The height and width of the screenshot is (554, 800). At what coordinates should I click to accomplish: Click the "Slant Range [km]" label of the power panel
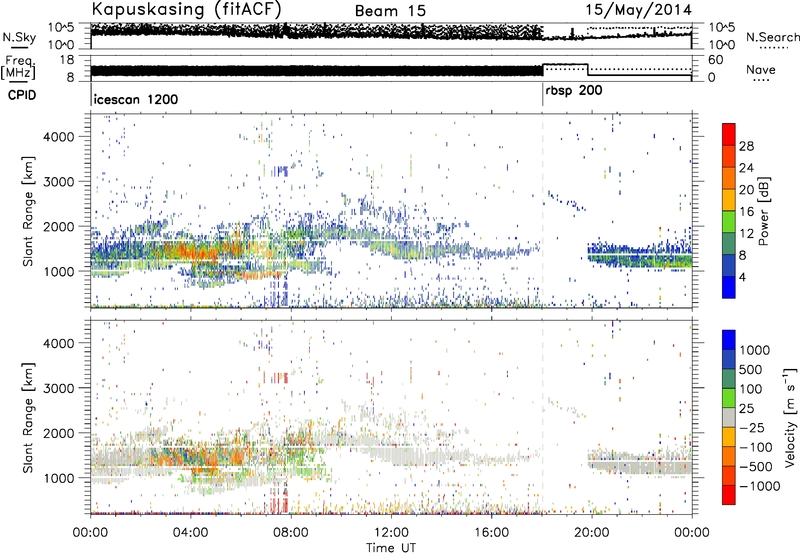pos(28,211)
